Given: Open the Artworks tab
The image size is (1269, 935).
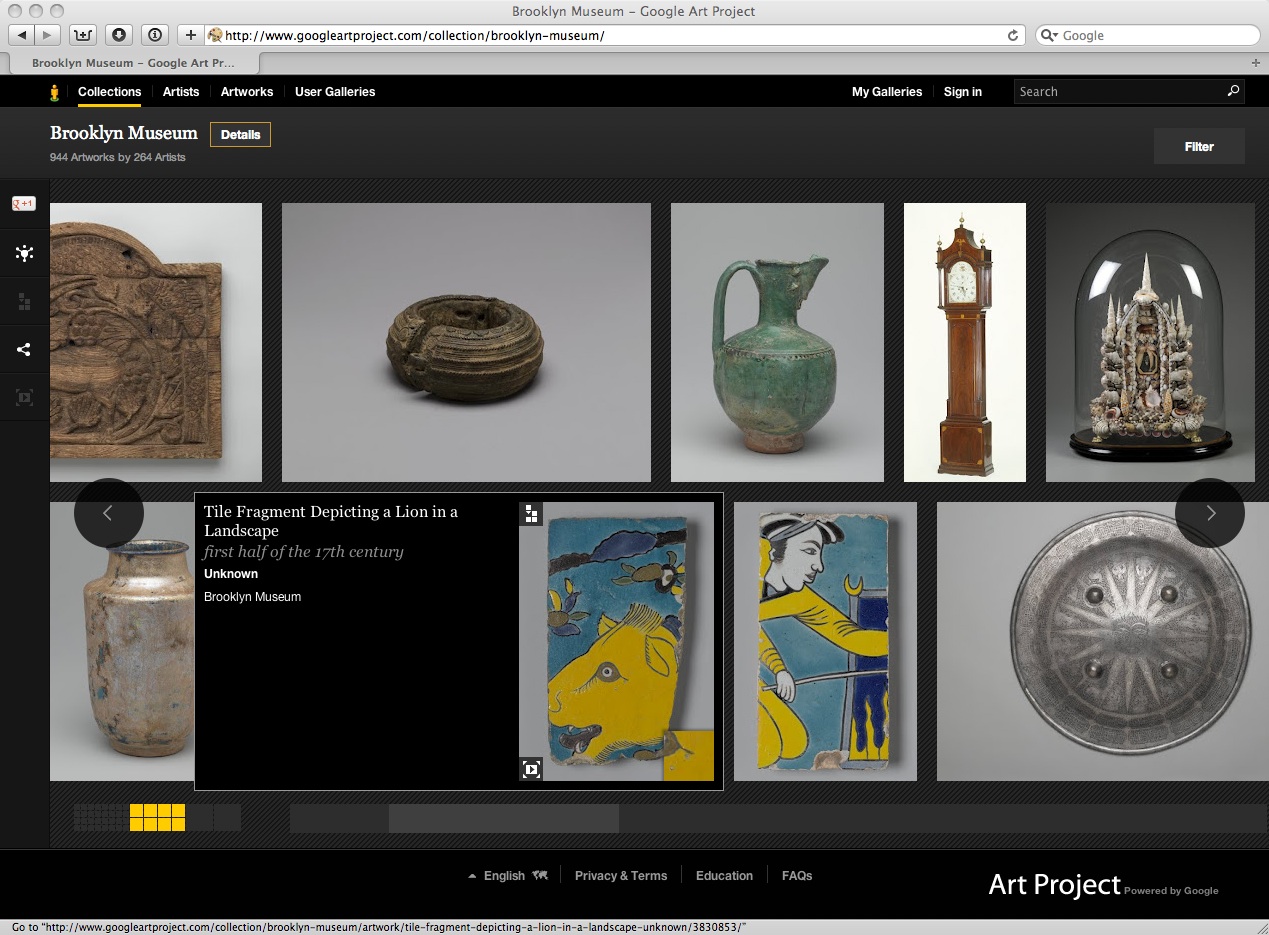Looking at the screenshot, I should pos(247,92).
